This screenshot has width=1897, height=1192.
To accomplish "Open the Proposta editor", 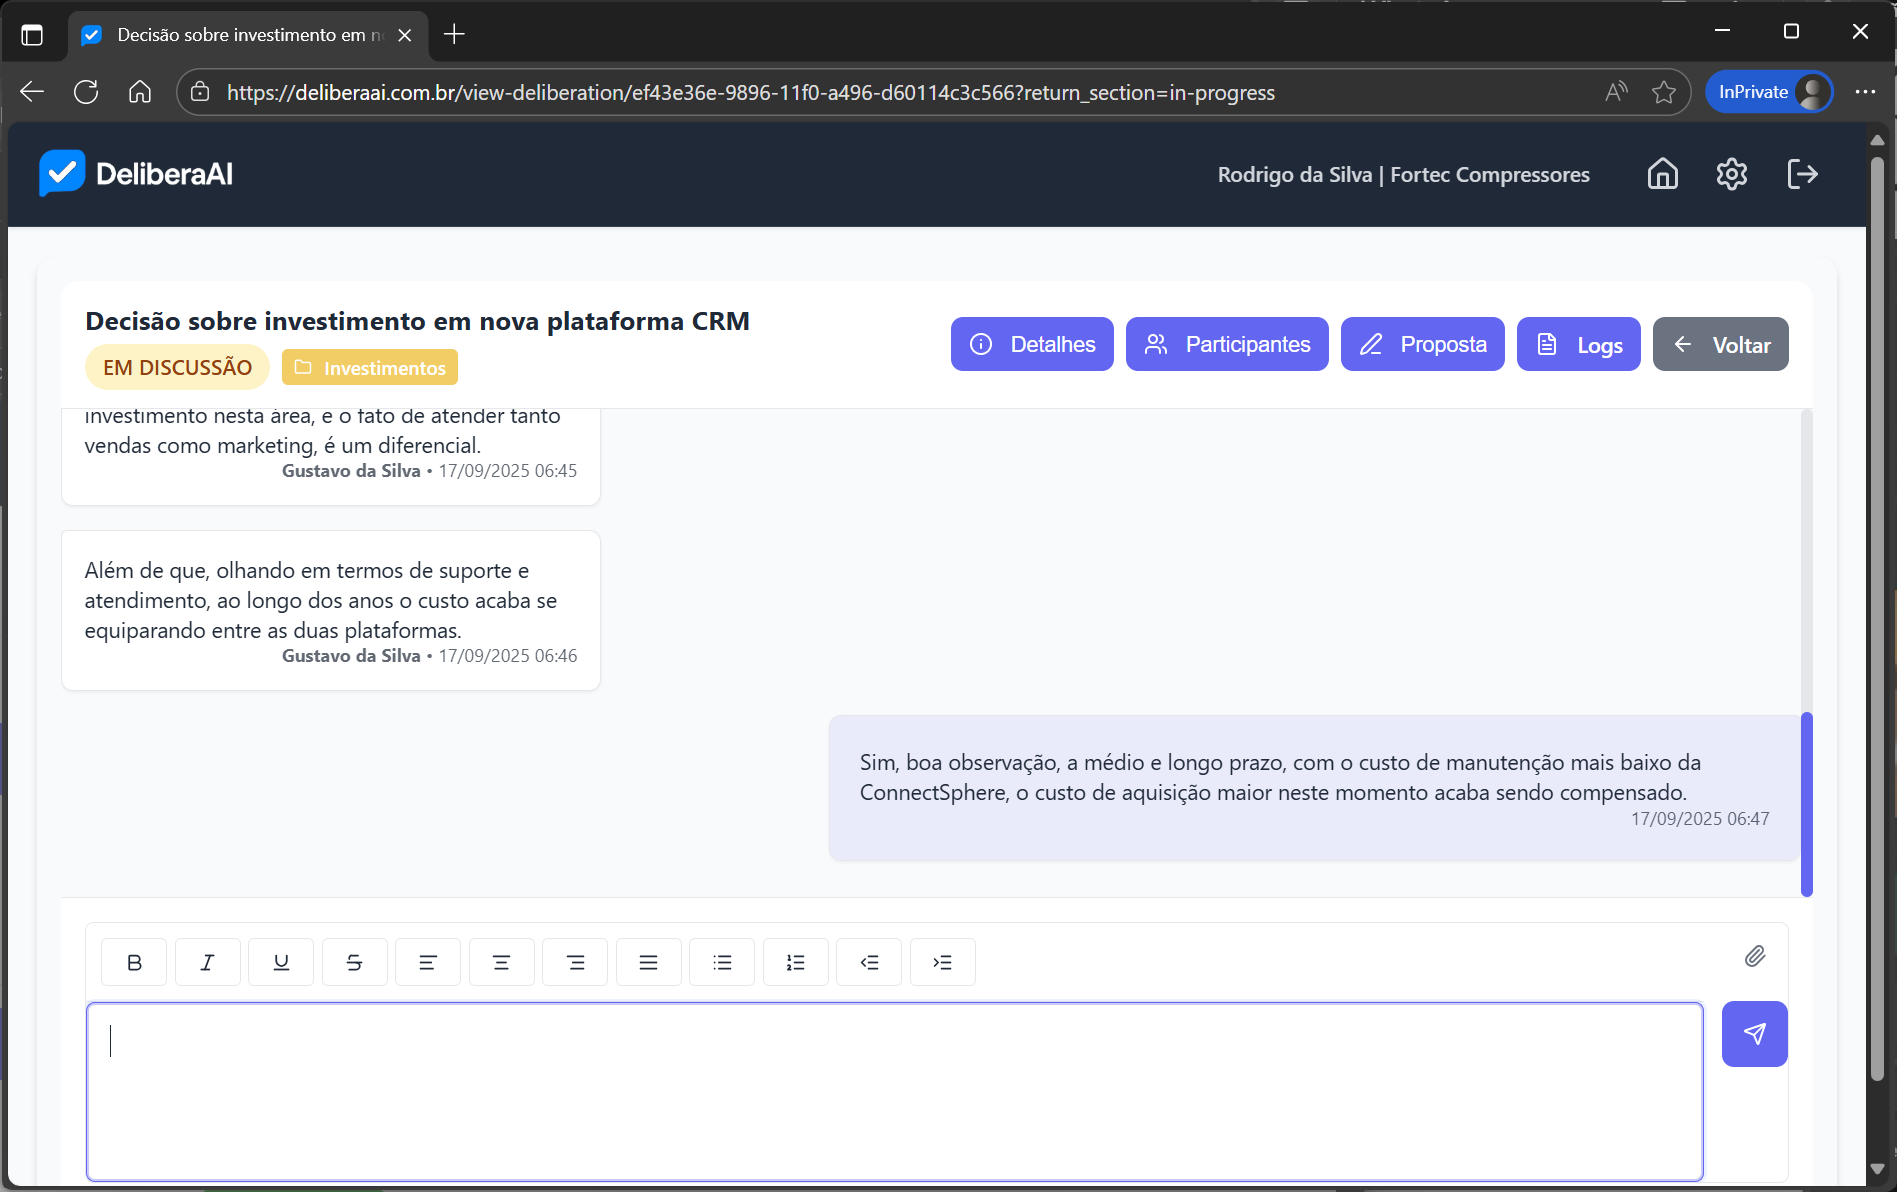I will coord(1422,344).
